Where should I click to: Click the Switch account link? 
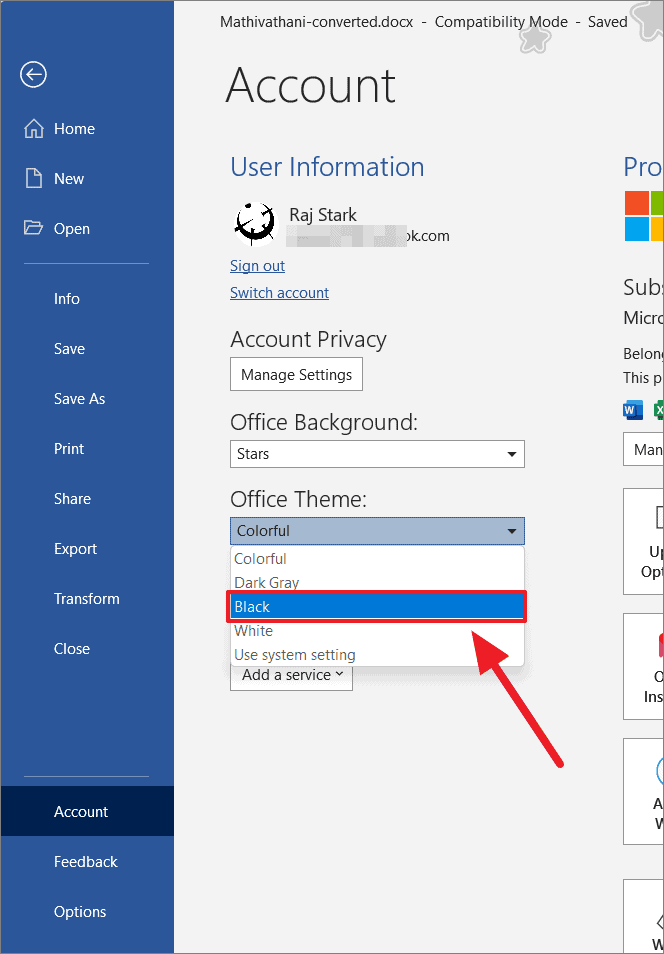(x=279, y=292)
